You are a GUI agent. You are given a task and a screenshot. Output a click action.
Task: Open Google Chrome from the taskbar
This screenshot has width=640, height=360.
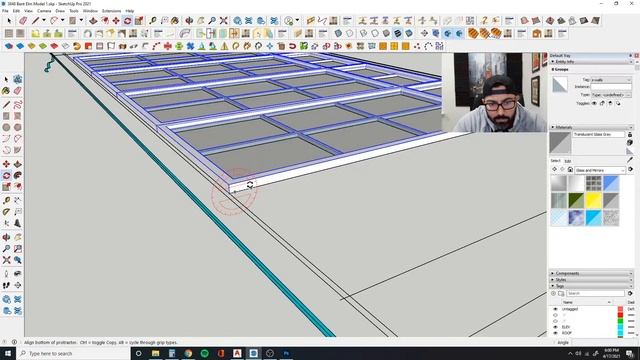pos(188,353)
